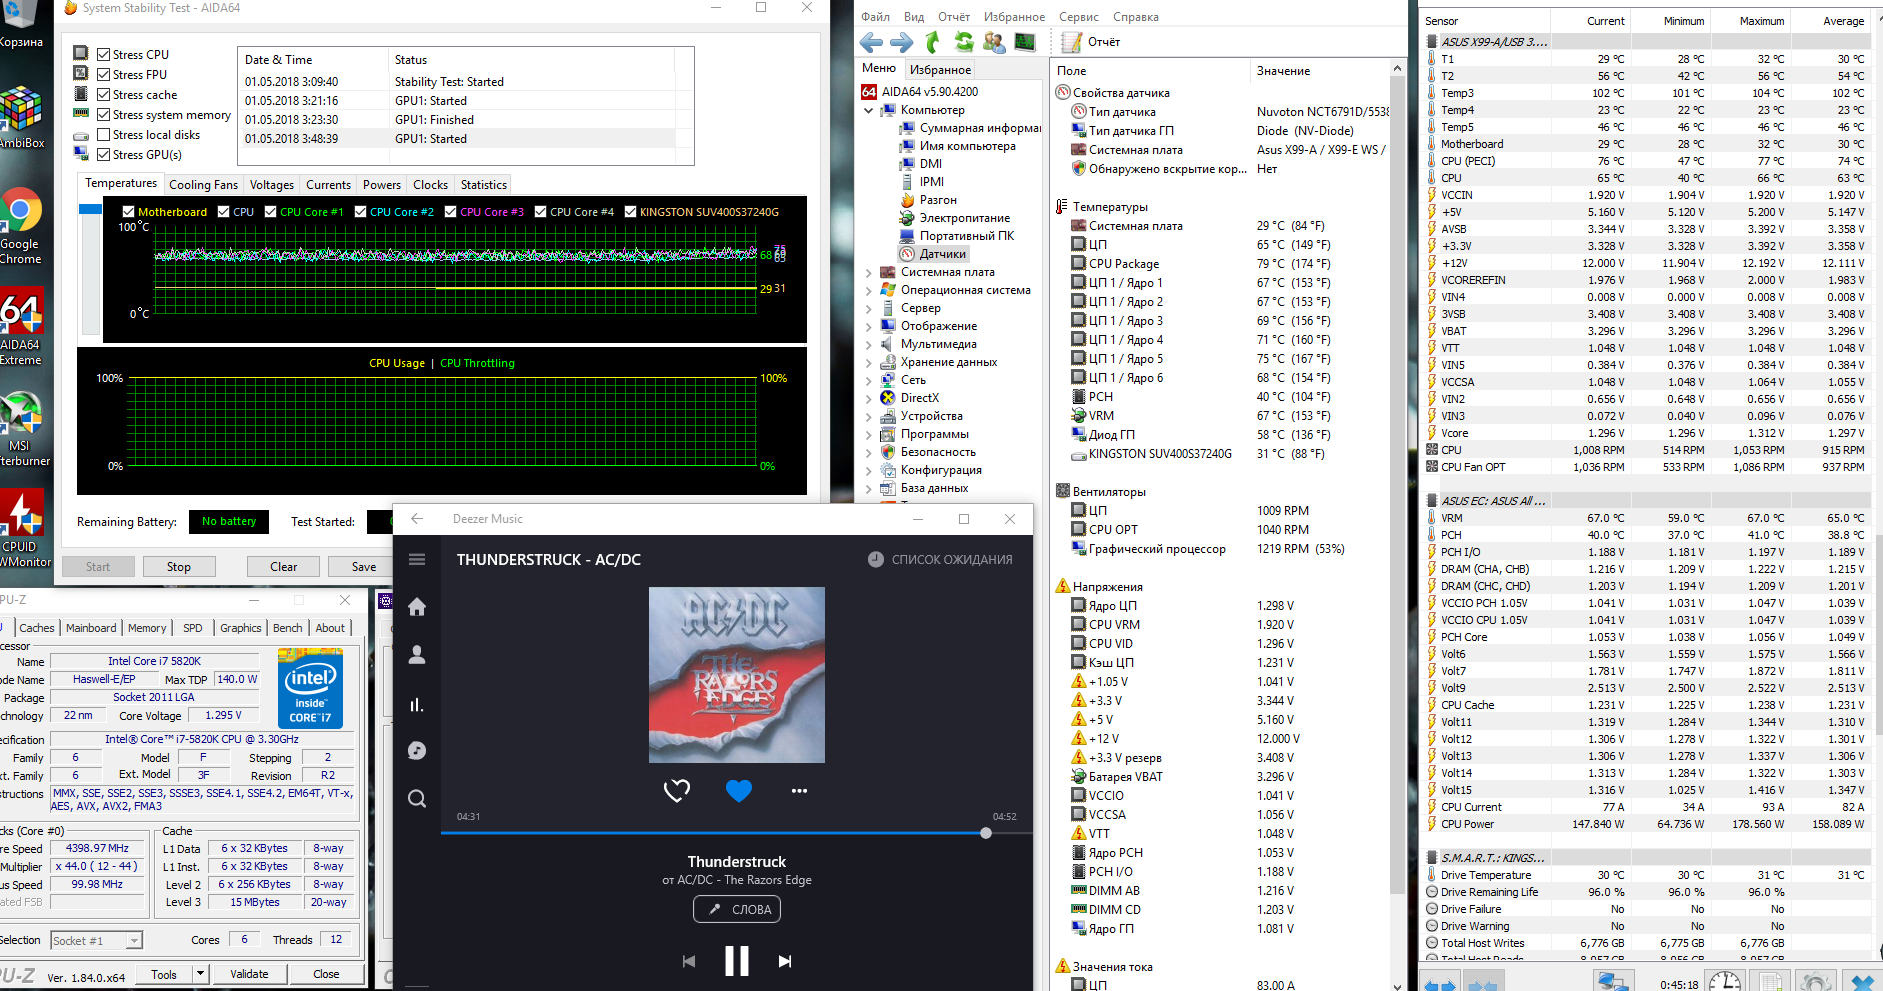Refresh AIDA64 data with the green arrows icon
1883x991 pixels.
[x=964, y=42]
